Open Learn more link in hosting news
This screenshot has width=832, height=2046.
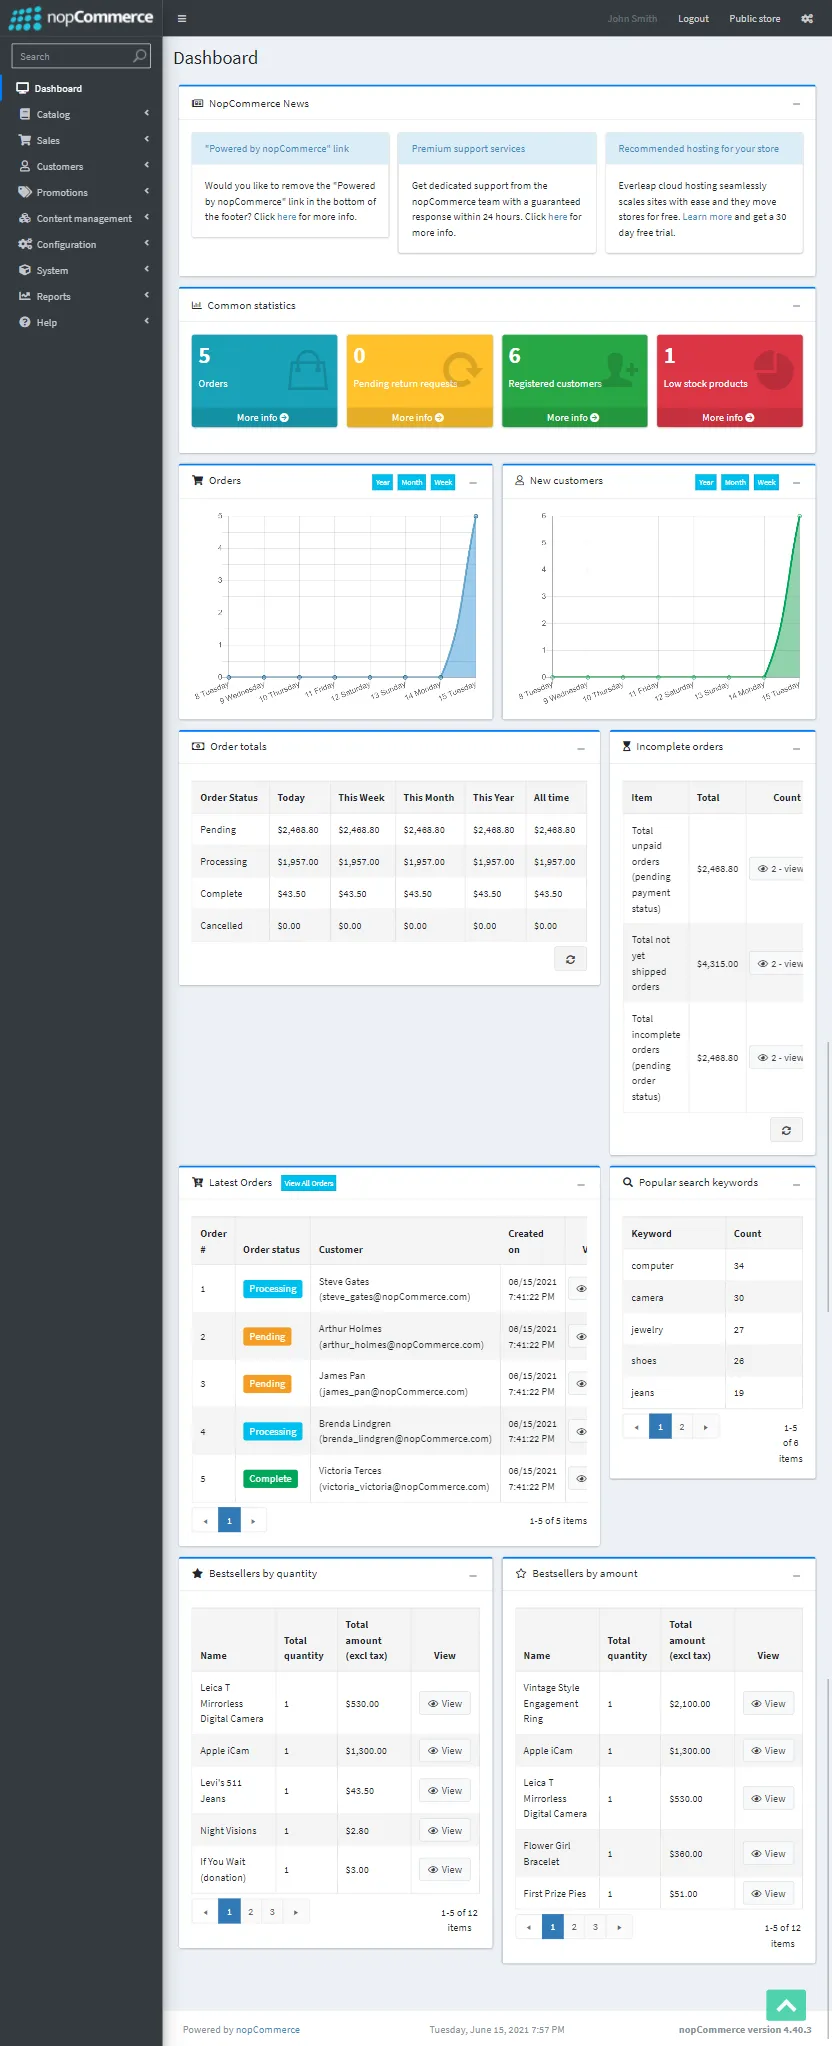pyautogui.click(x=707, y=217)
